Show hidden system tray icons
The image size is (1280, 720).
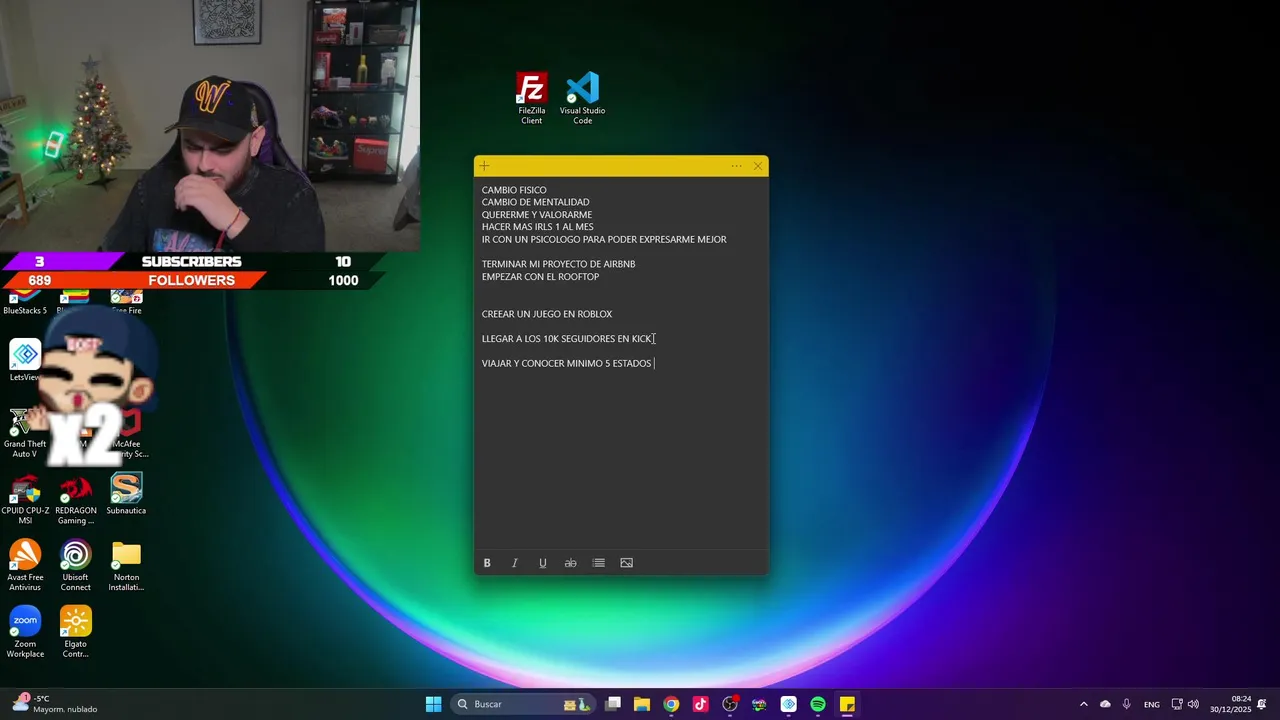pyautogui.click(x=1083, y=704)
